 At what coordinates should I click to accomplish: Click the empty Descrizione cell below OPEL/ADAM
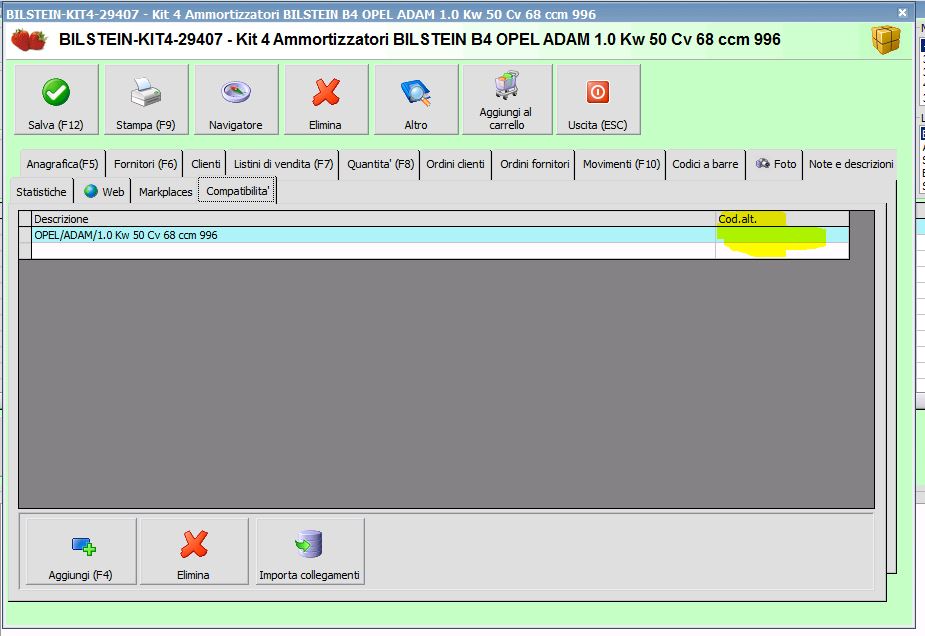(x=373, y=251)
